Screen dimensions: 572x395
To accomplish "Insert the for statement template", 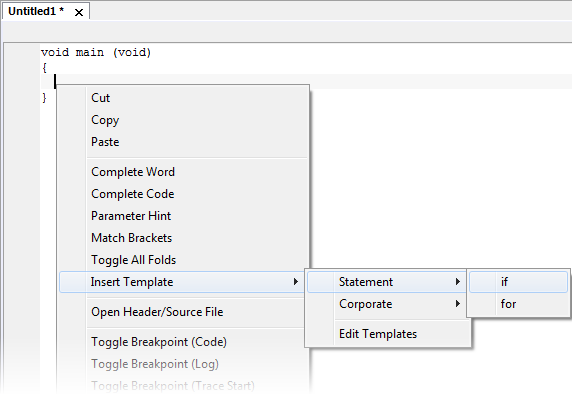I will tap(518, 304).
